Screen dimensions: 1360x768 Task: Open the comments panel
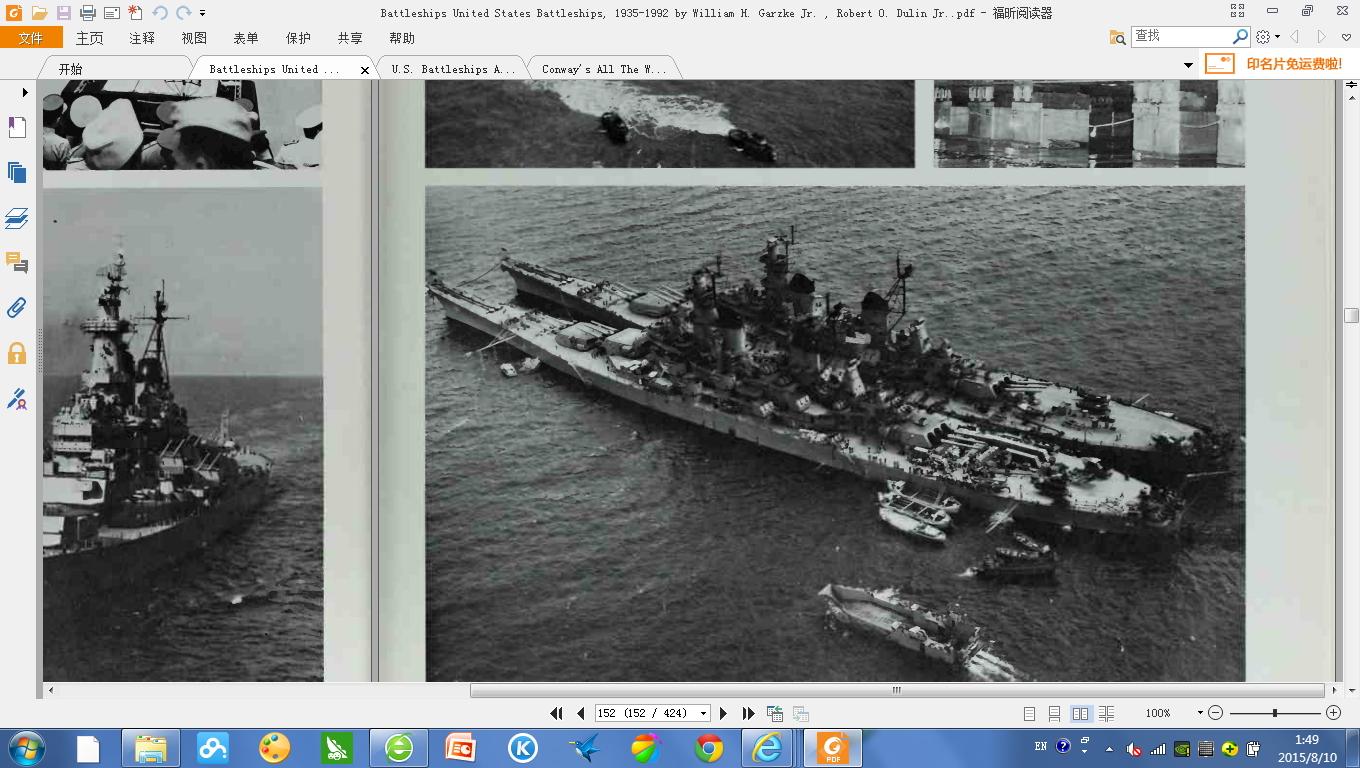click(x=17, y=263)
